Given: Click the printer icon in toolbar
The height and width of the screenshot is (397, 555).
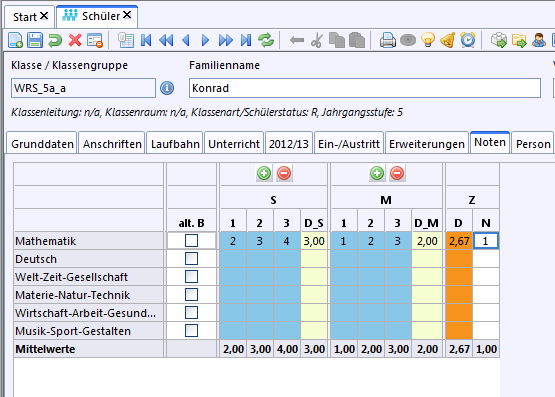Looking at the screenshot, I should tap(388, 40).
